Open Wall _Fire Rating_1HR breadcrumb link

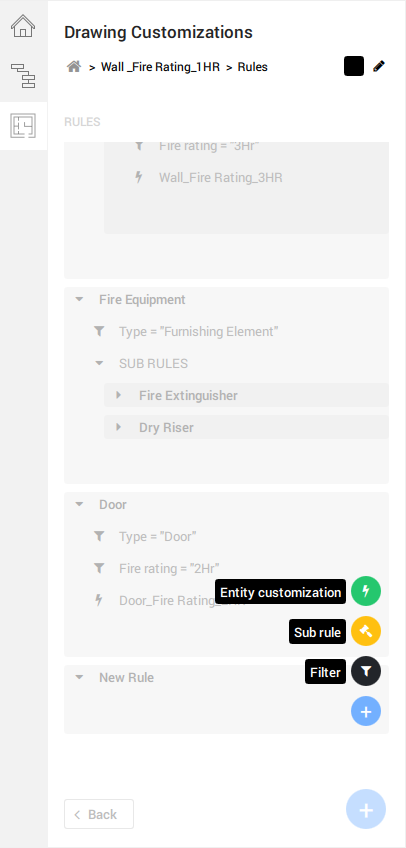[161, 67]
